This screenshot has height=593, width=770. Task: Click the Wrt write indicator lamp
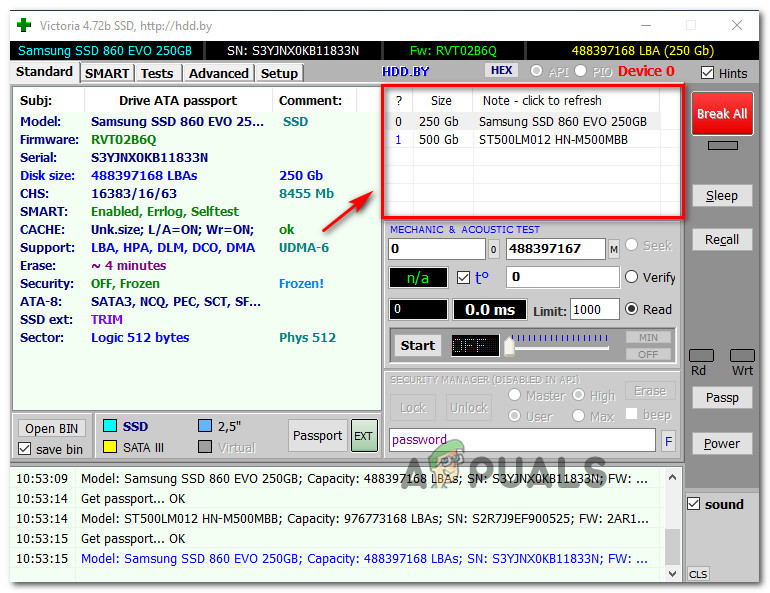tap(742, 355)
